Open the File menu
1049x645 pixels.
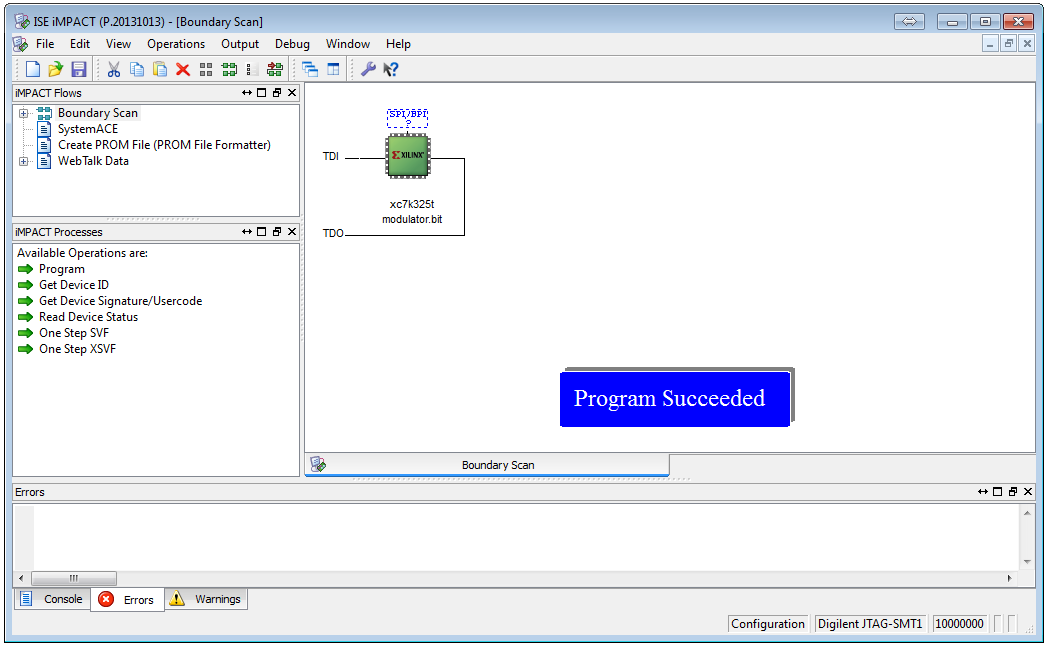click(45, 44)
